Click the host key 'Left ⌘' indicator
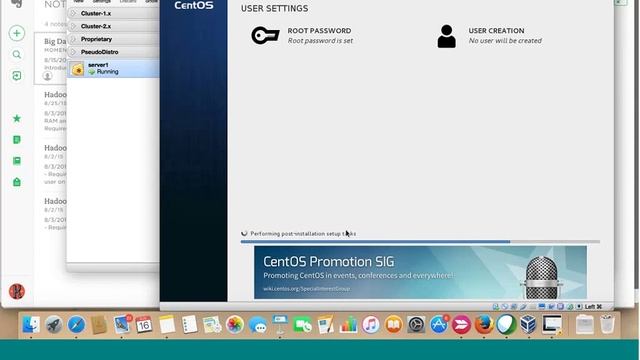The image size is (640, 360). 593,307
